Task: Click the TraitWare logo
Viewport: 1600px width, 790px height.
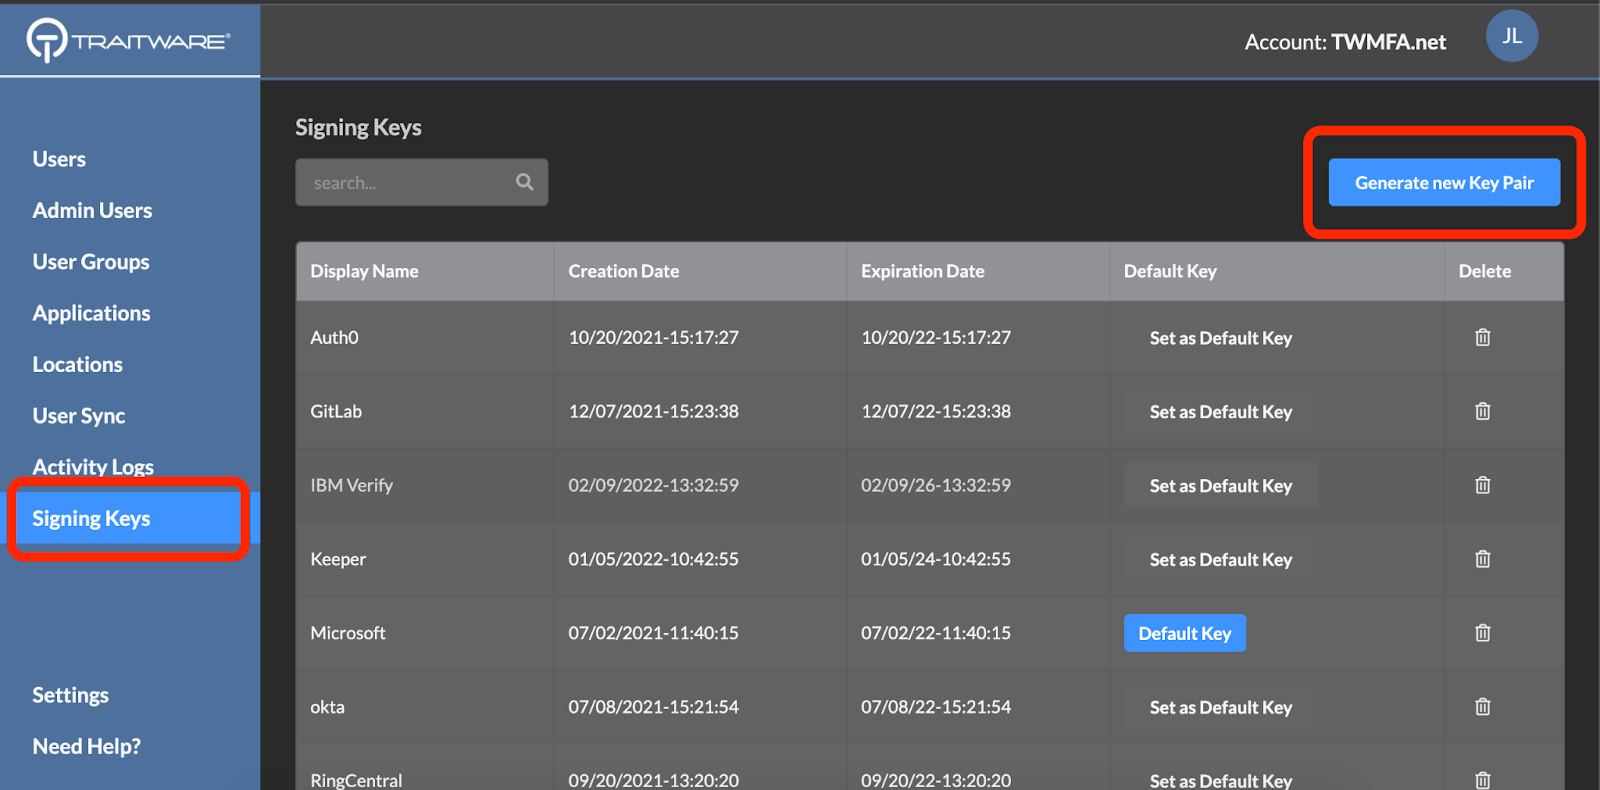Action: coord(128,41)
